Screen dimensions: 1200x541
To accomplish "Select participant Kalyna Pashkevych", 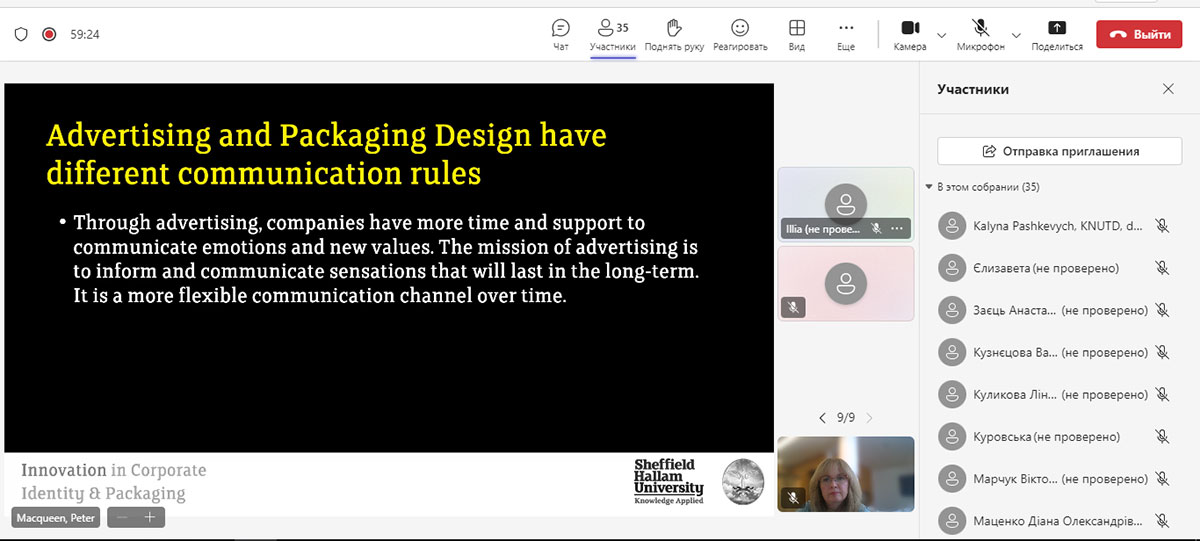I will (1057, 226).
